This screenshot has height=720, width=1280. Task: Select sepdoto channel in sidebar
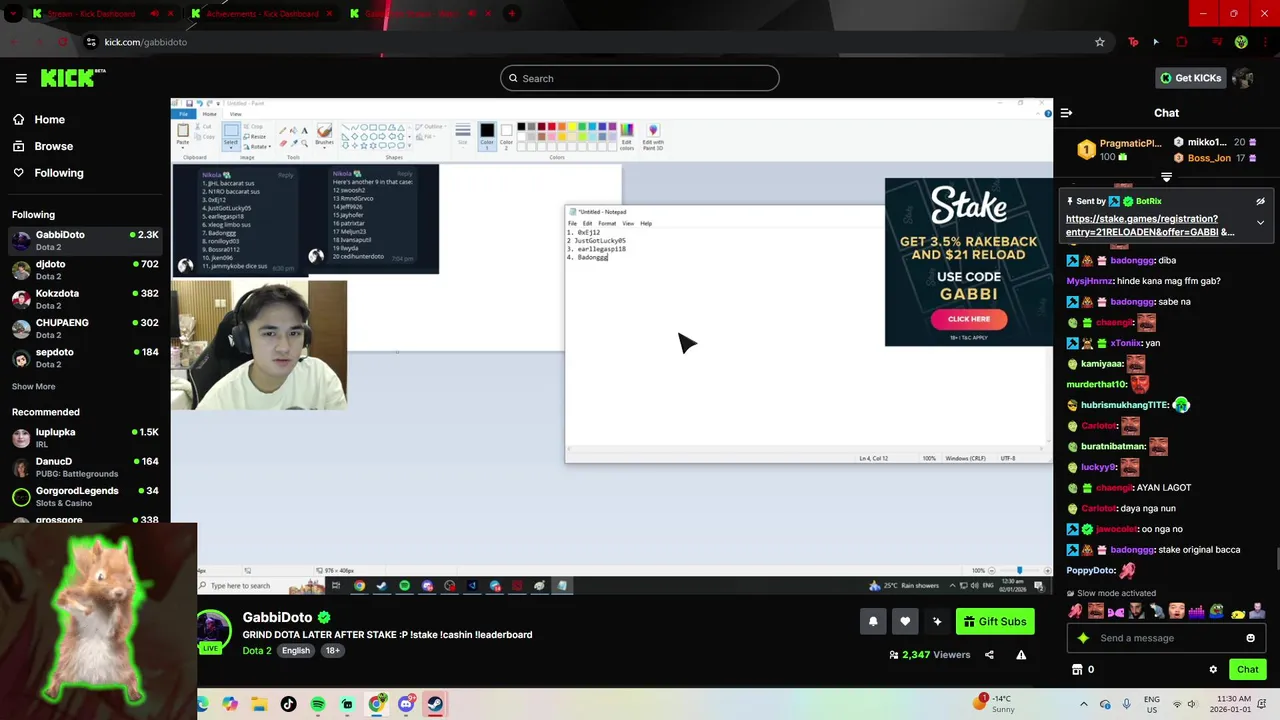85,357
